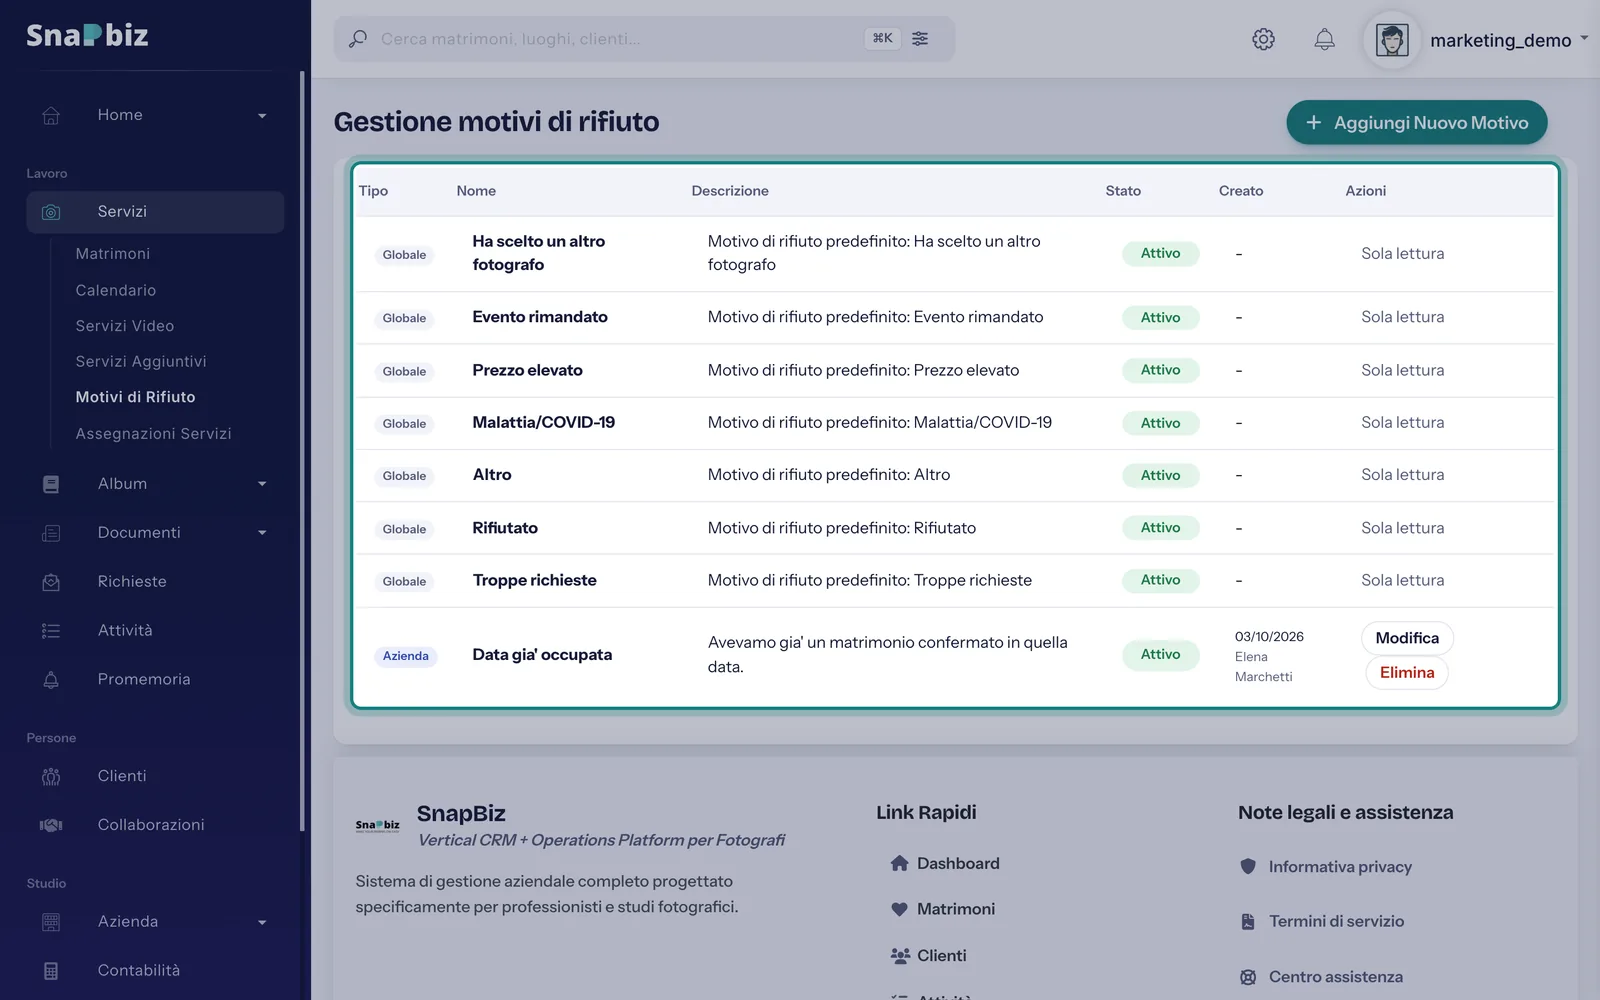
Task: Open Servizi Aggiuntivi submenu item
Action: click(141, 361)
